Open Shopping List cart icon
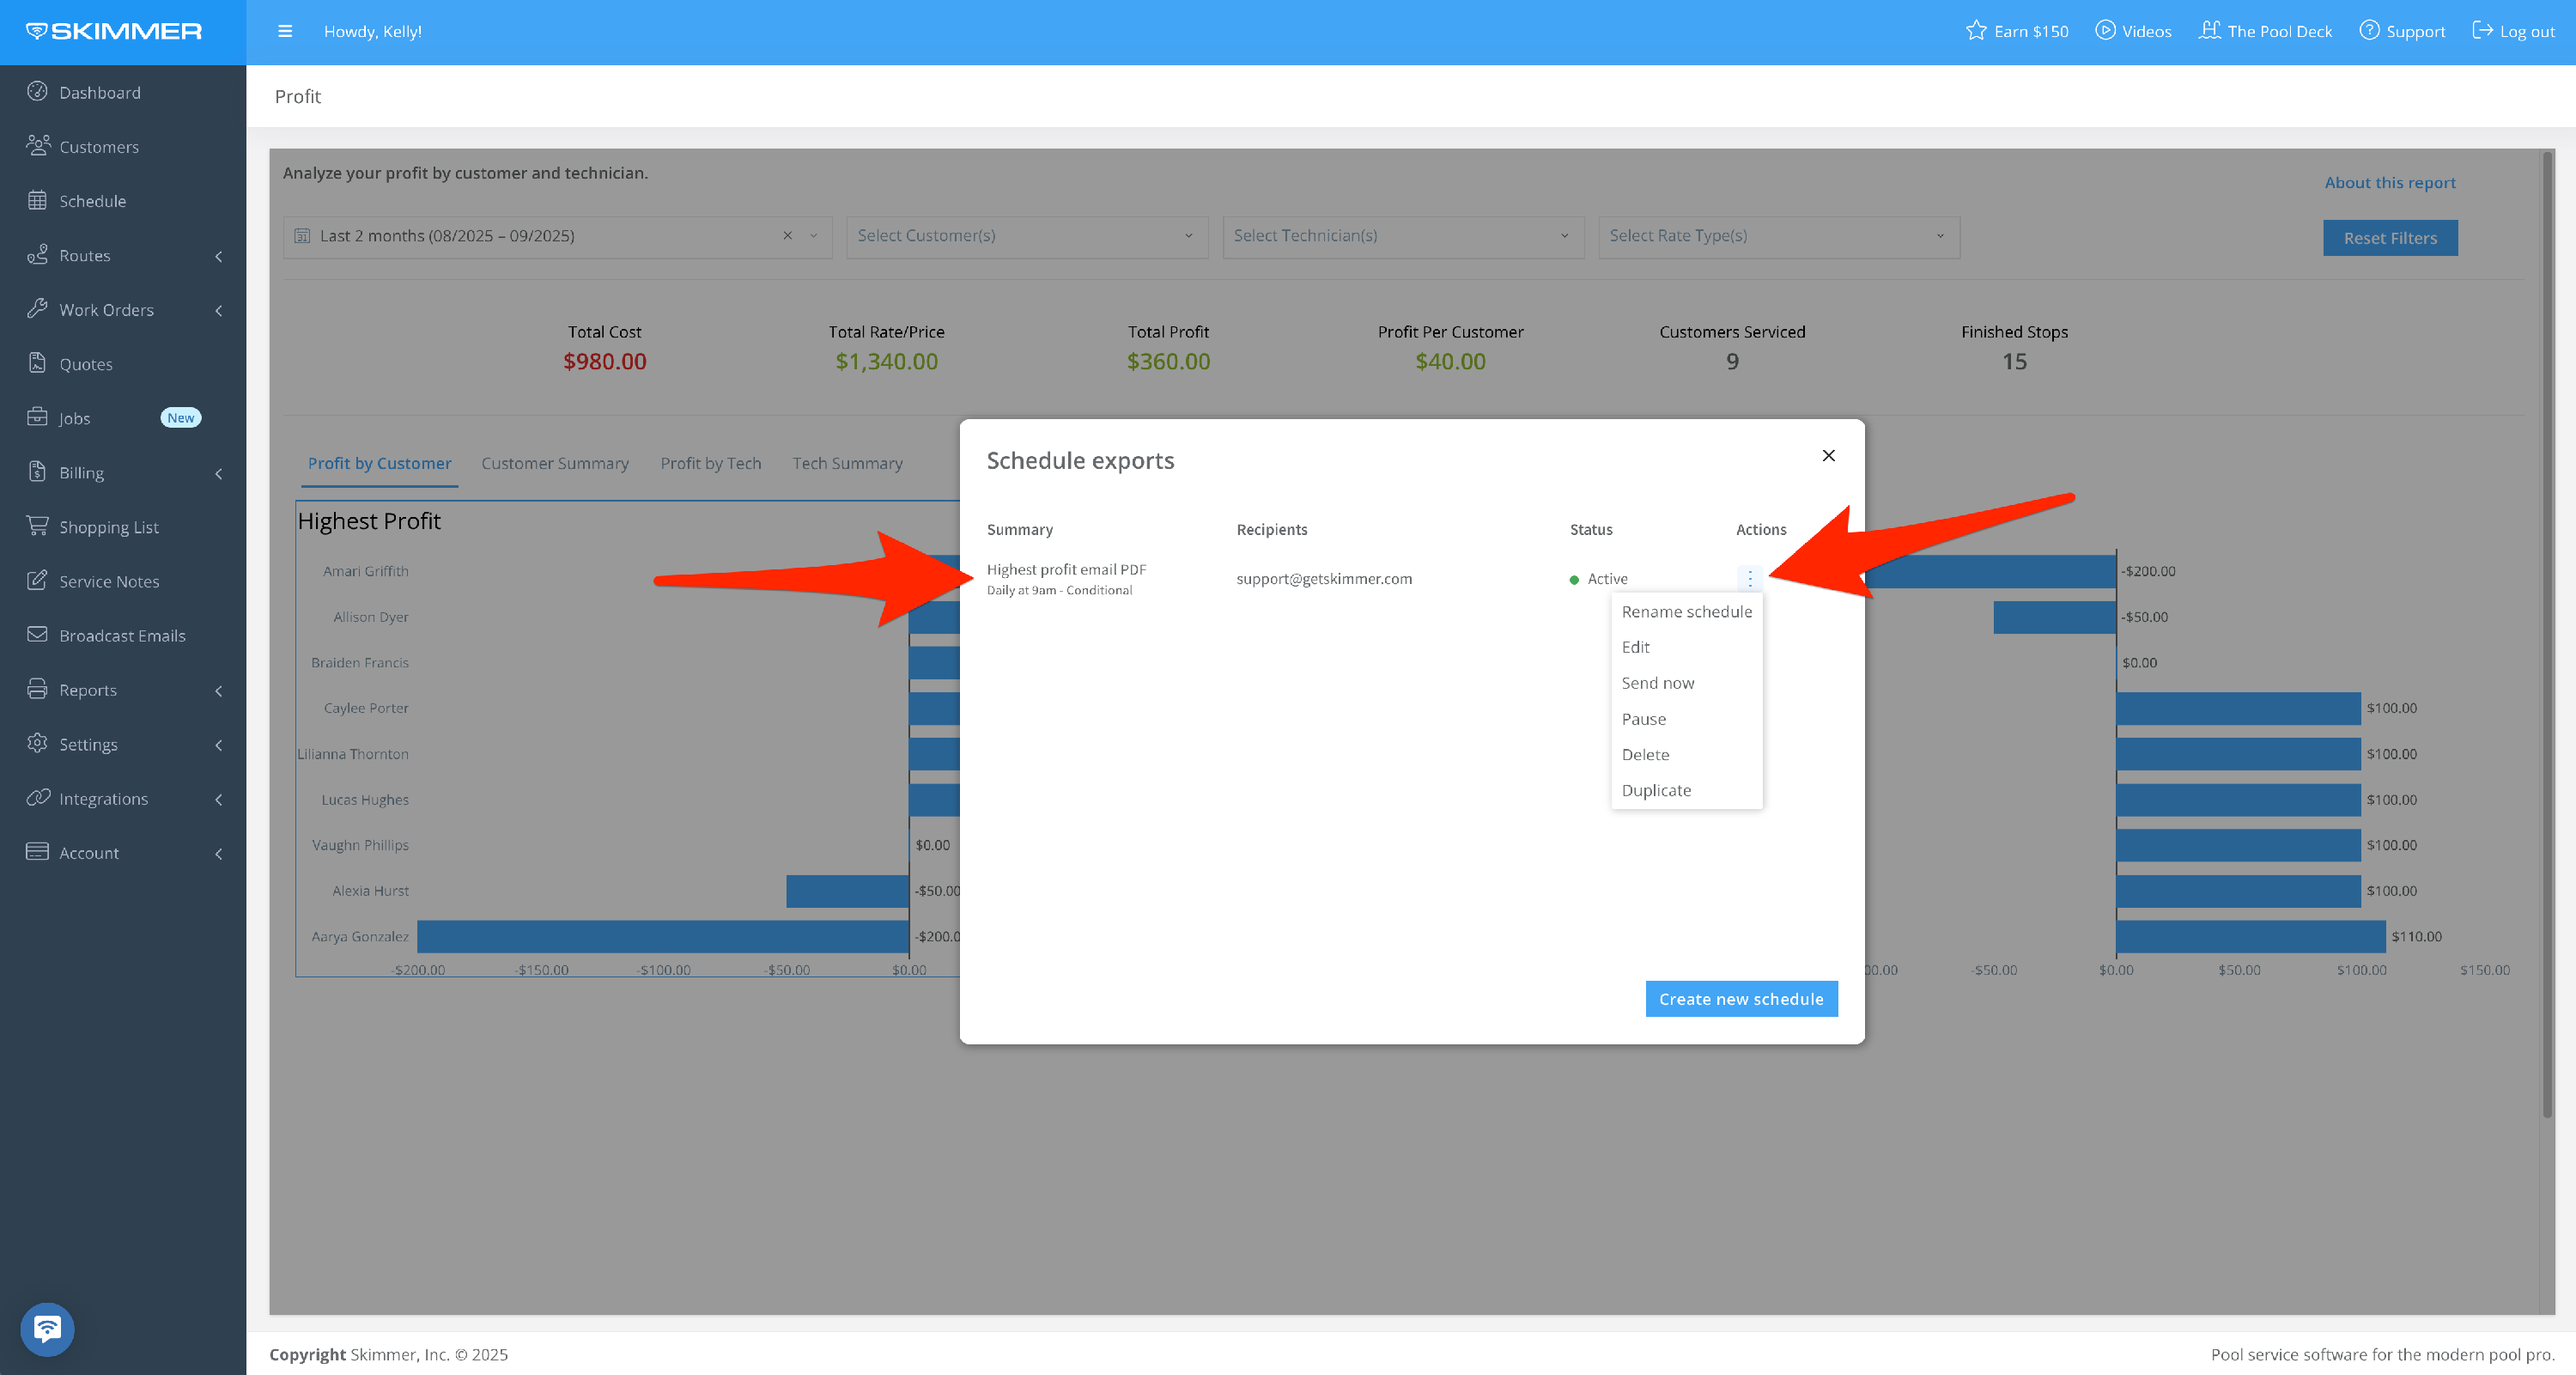Image resolution: width=2576 pixels, height=1375 pixels. [37, 526]
